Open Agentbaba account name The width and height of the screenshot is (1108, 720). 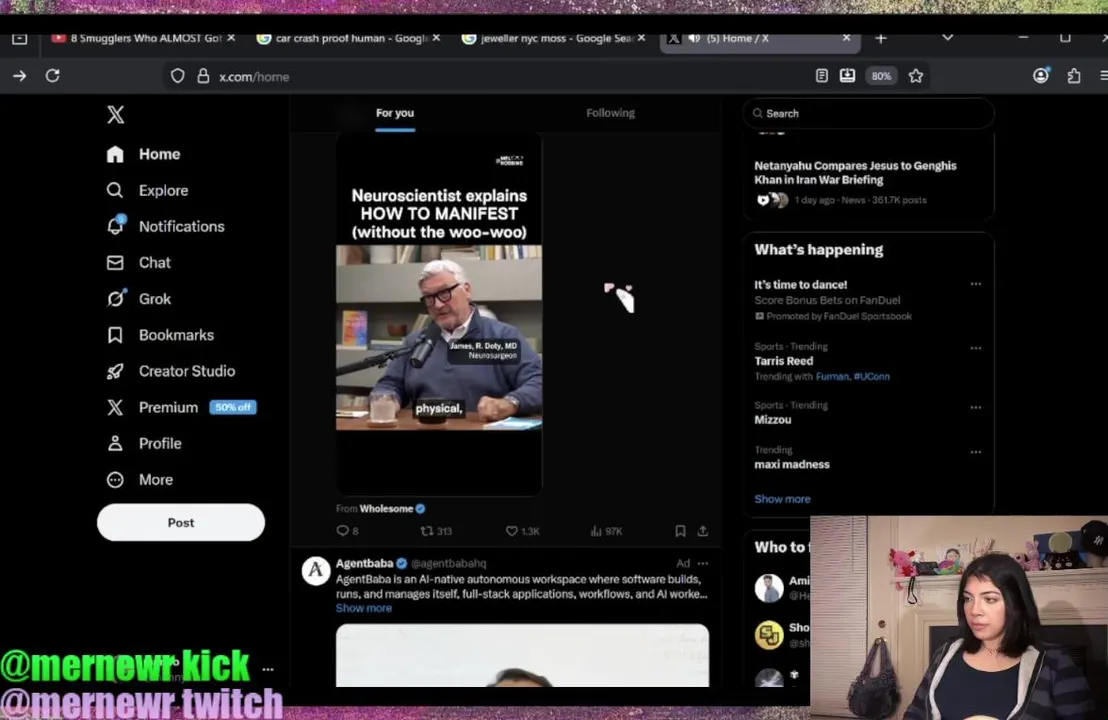(x=365, y=563)
